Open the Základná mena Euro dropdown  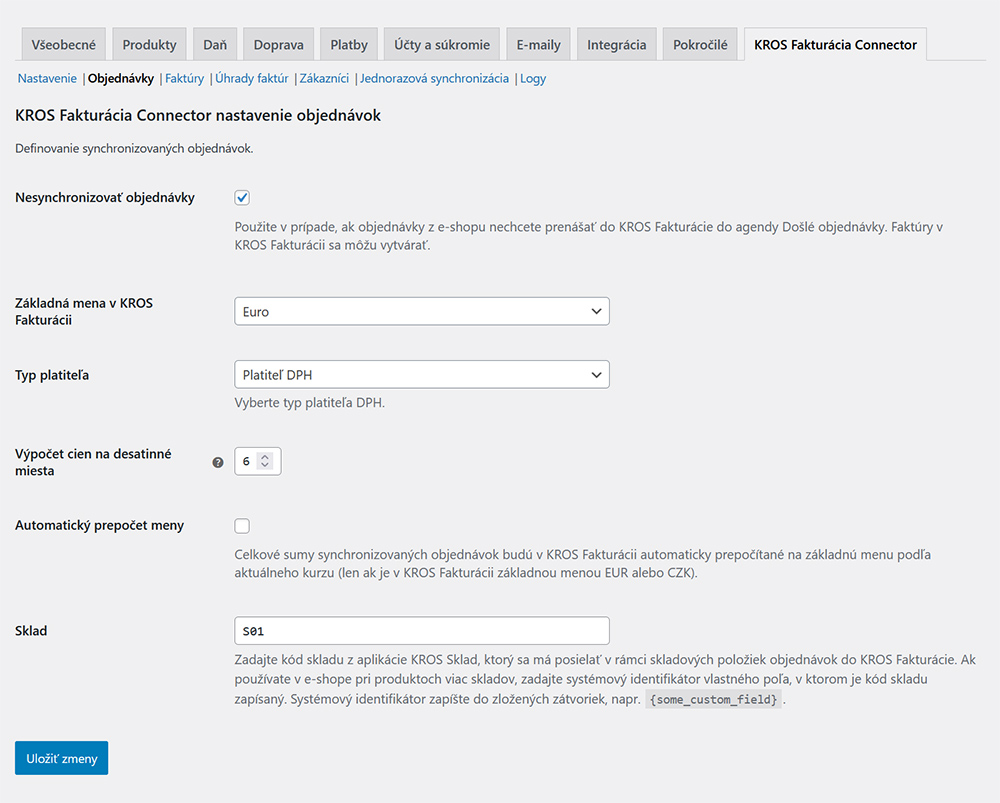(x=422, y=311)
